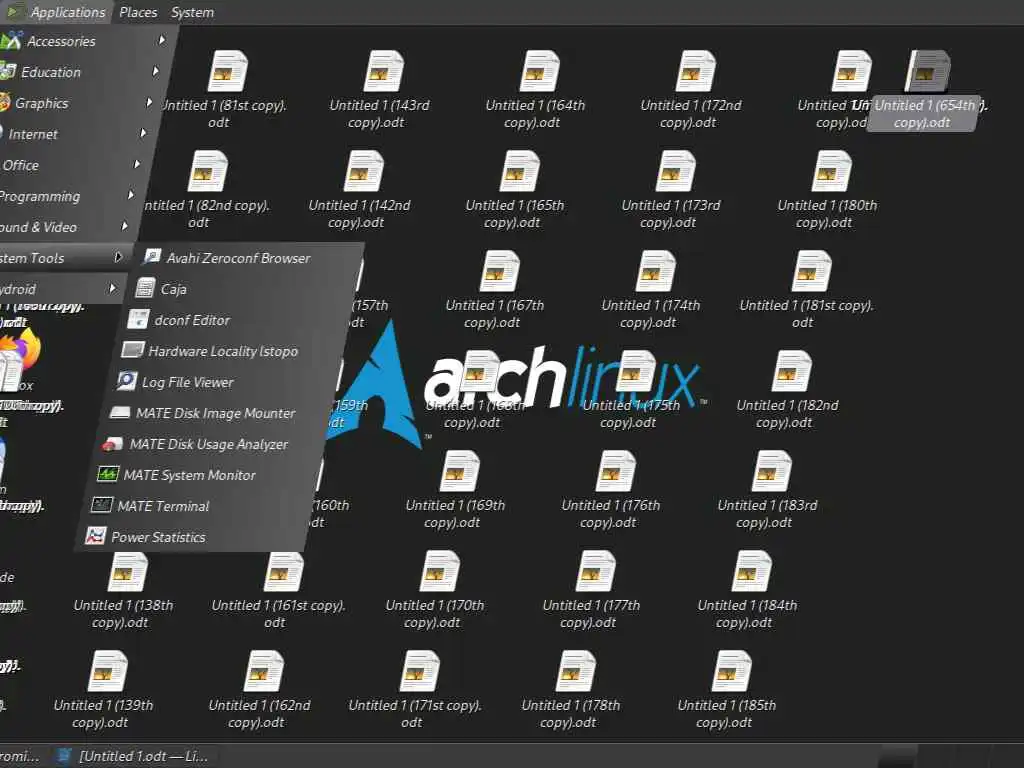Select Untitled 1 (143rd copy).odt file icon
The image size is (1024, 768).
[383, 71]
